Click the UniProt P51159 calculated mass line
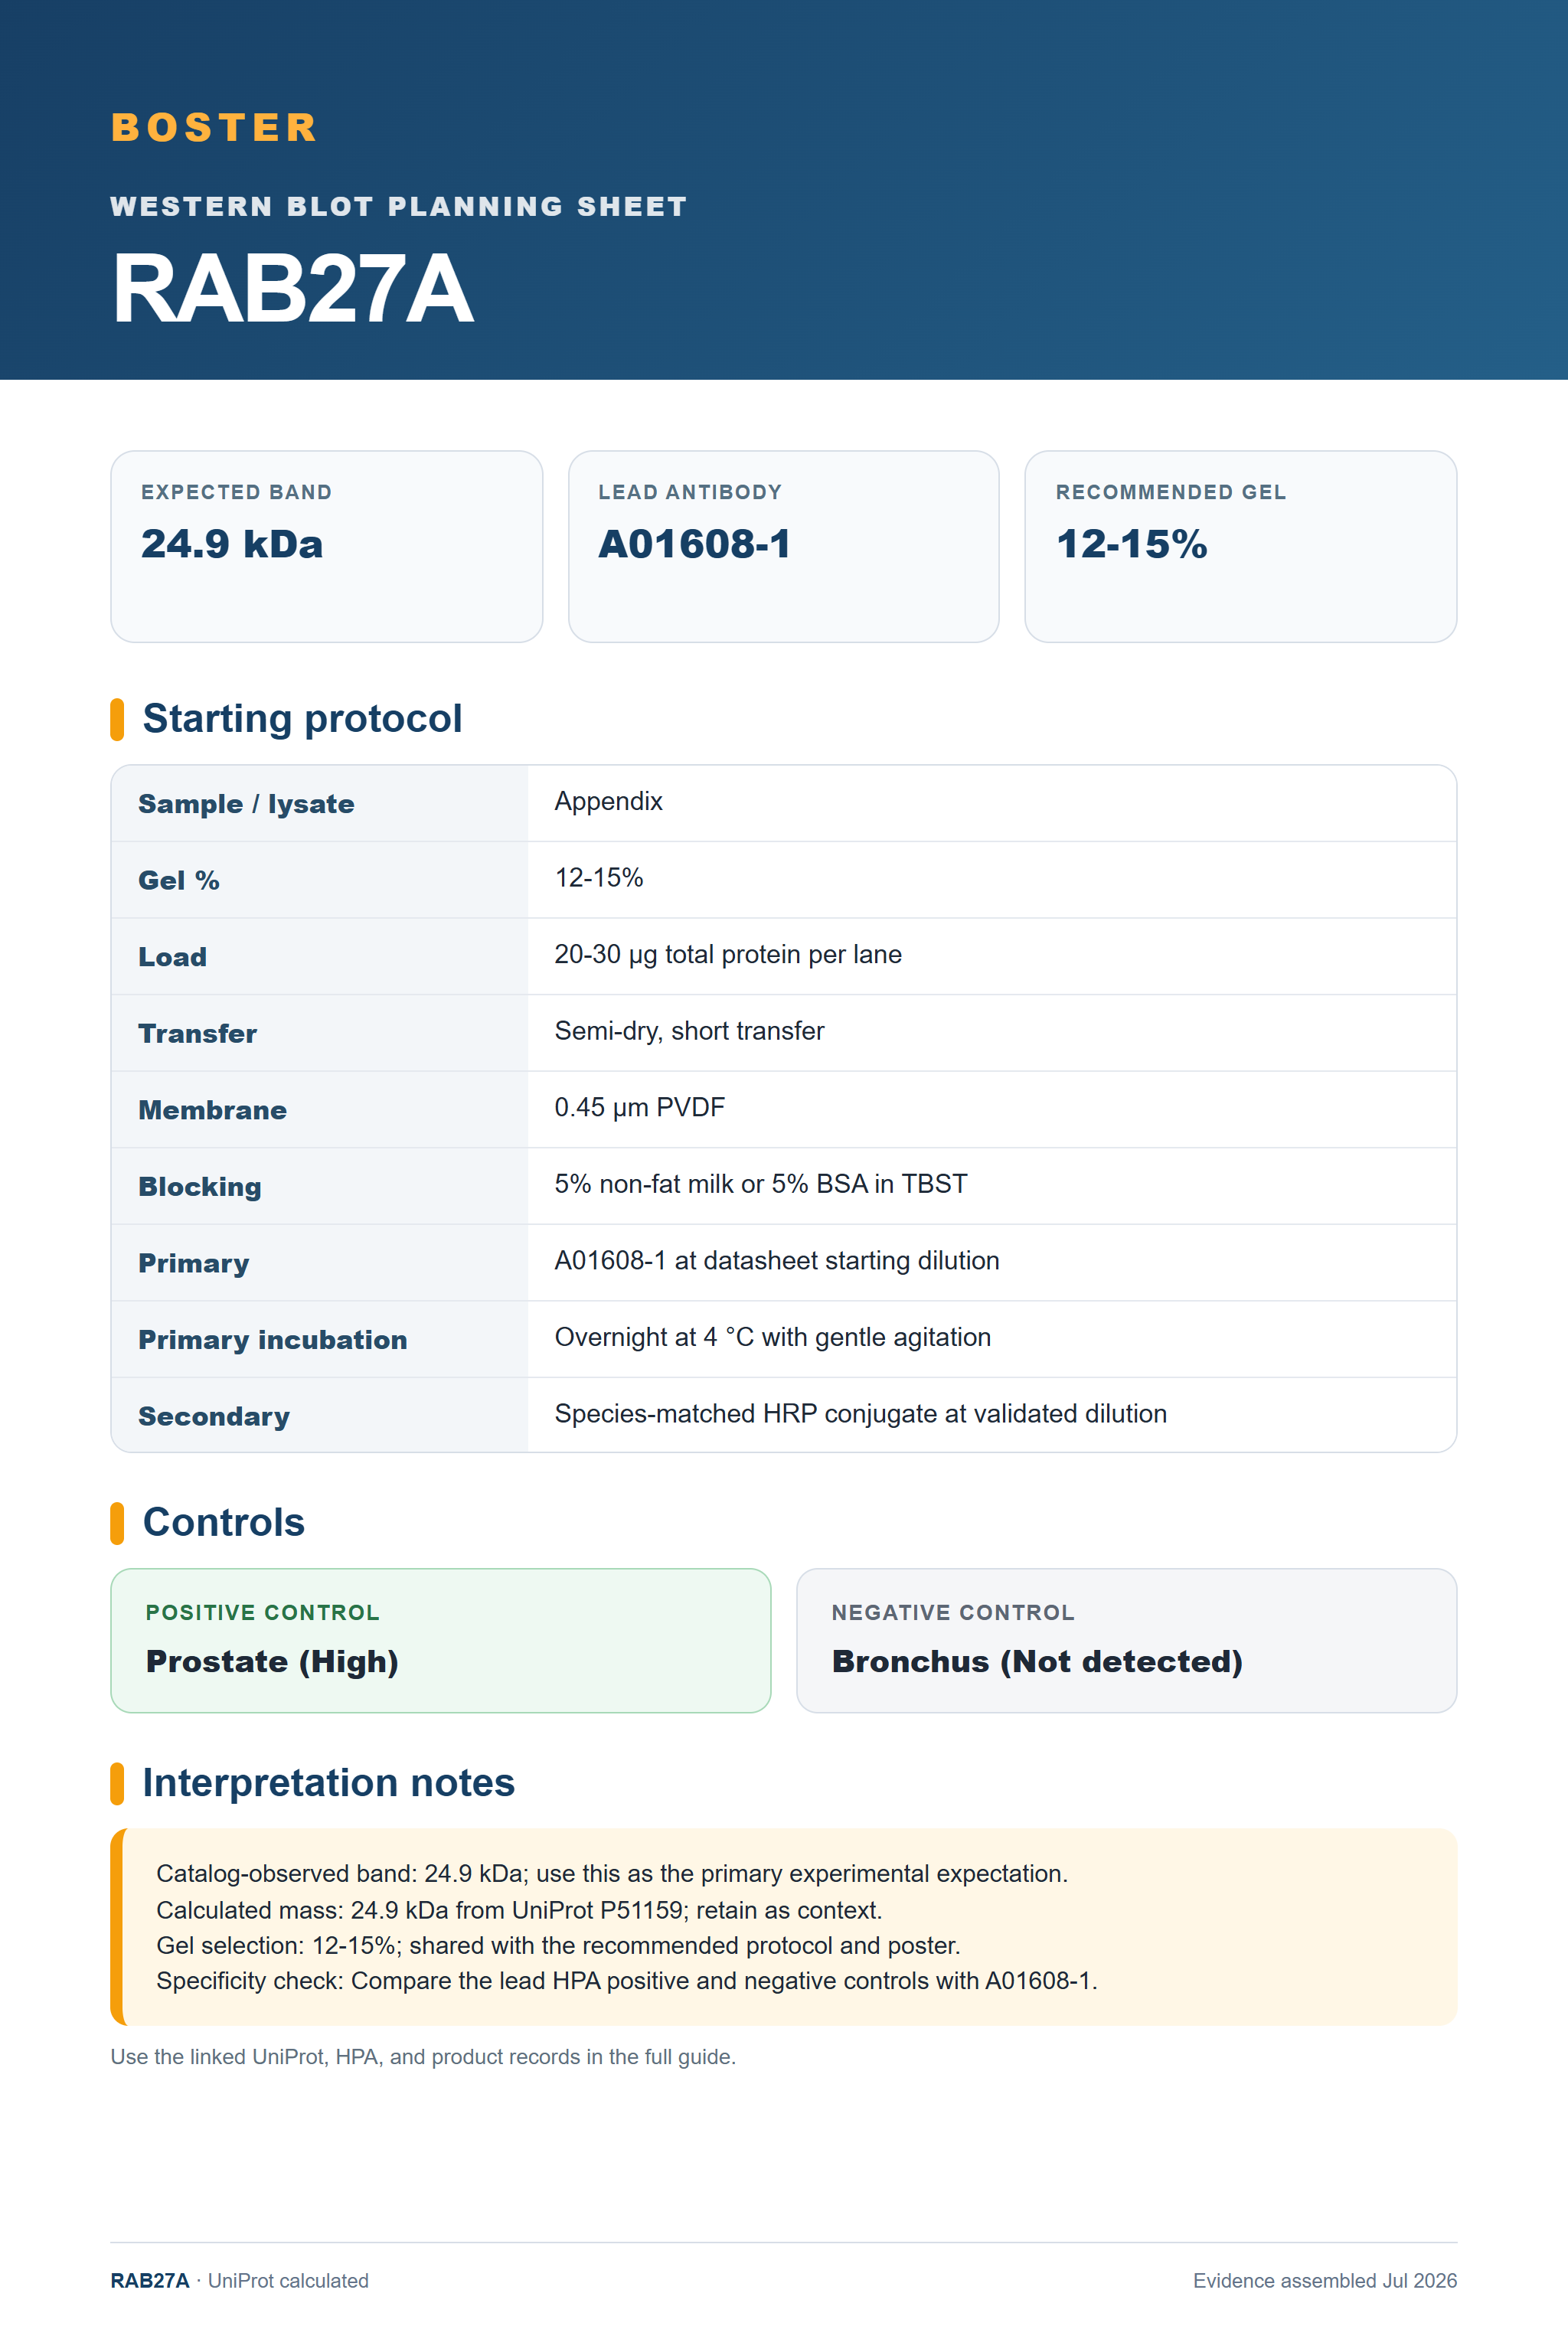This screenshot has height=2352, width=1568. pyautogui.click(x=519, y=1910)
